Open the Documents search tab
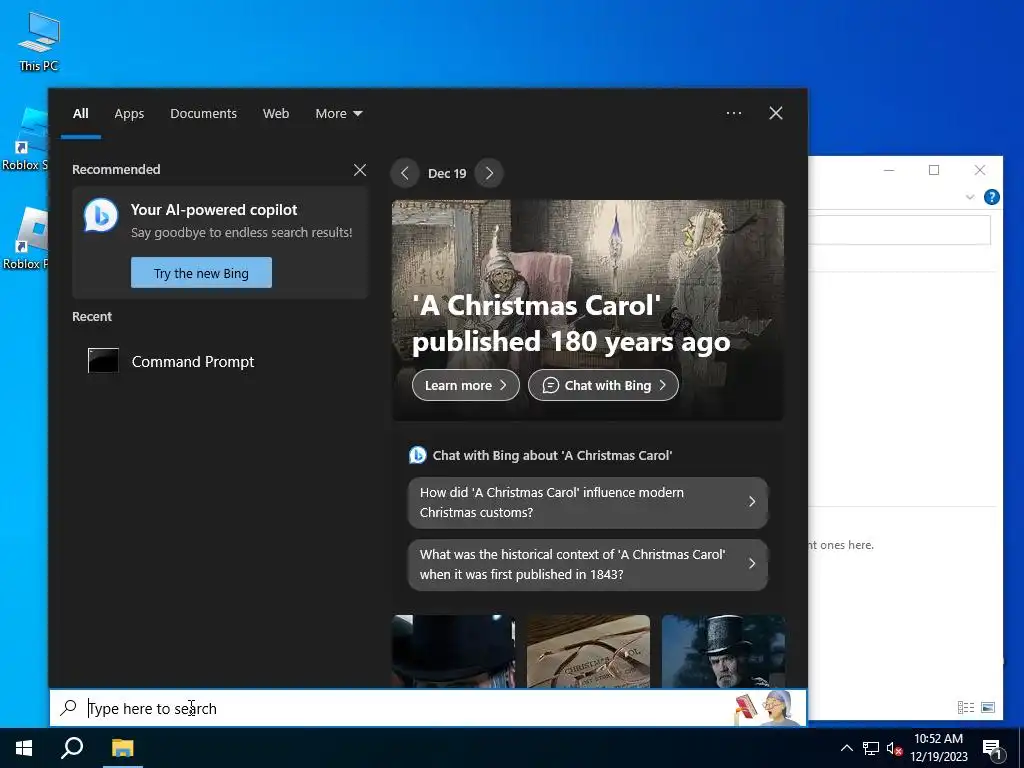Viewport: 1024px width, 768px height. click(x=204, y=114)
